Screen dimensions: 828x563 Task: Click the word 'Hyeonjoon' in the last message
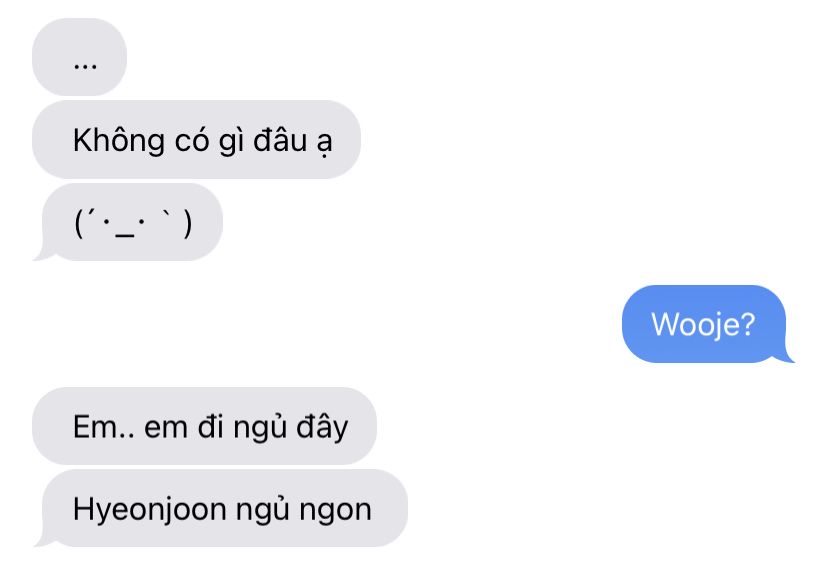tap(150, 511)
